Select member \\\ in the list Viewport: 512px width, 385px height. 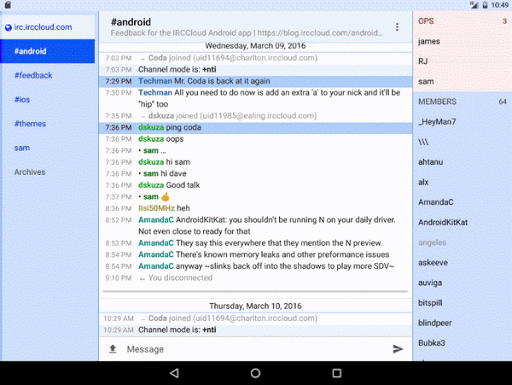point(462,142)
